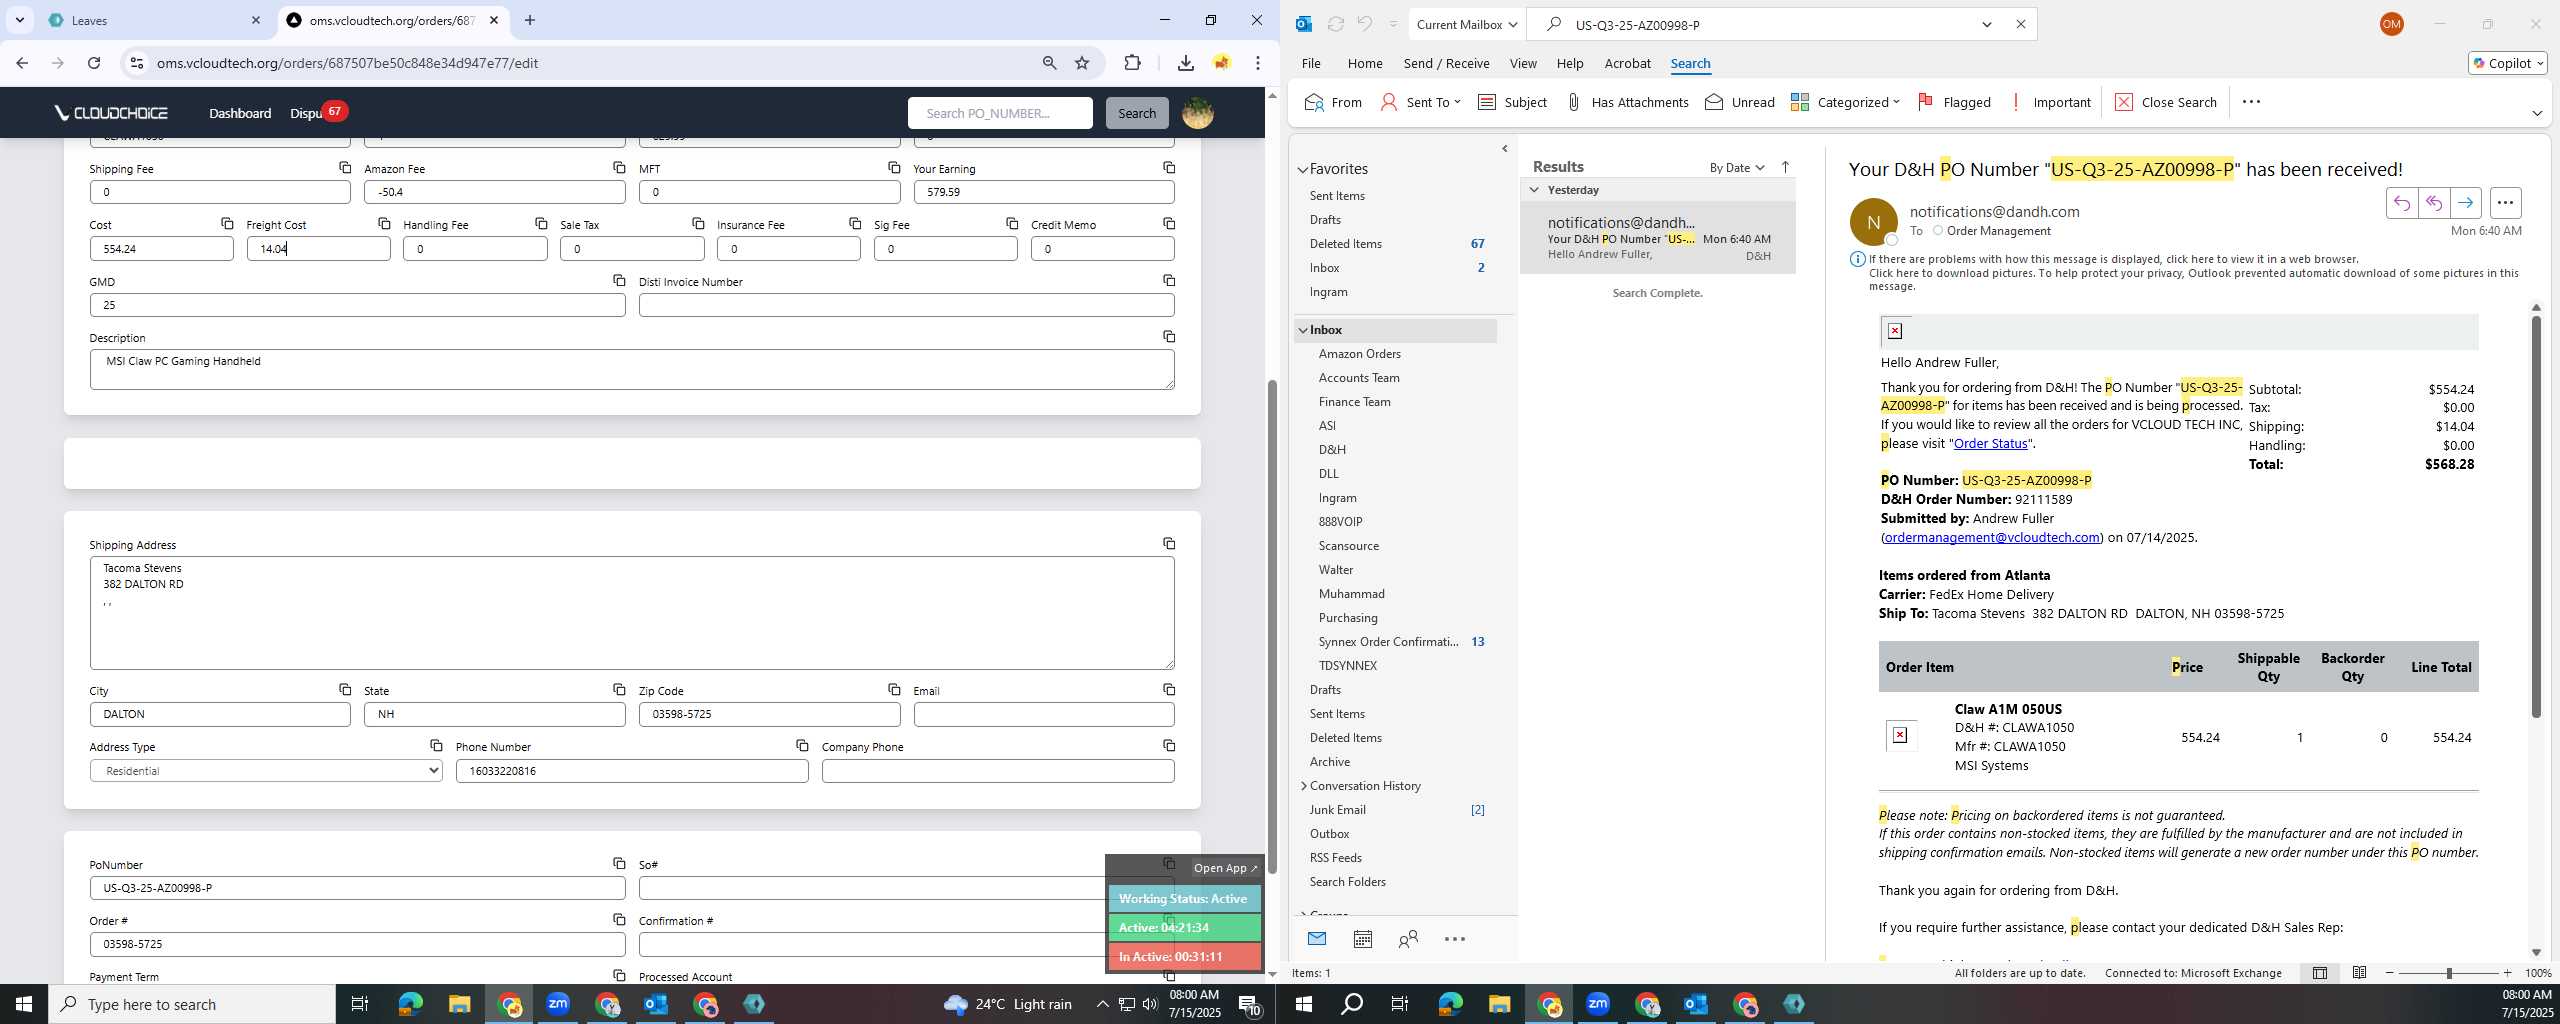Copy the Amazon Fee value
This screenshot has height=1024, width=2560.
619,167
